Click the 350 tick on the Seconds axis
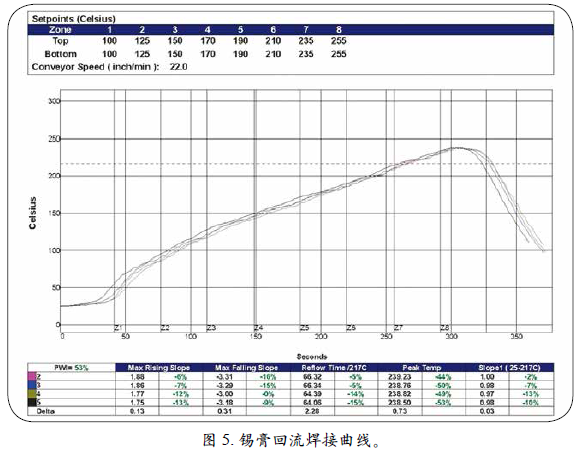Viewport: 577px width, 453px height. 517,336
